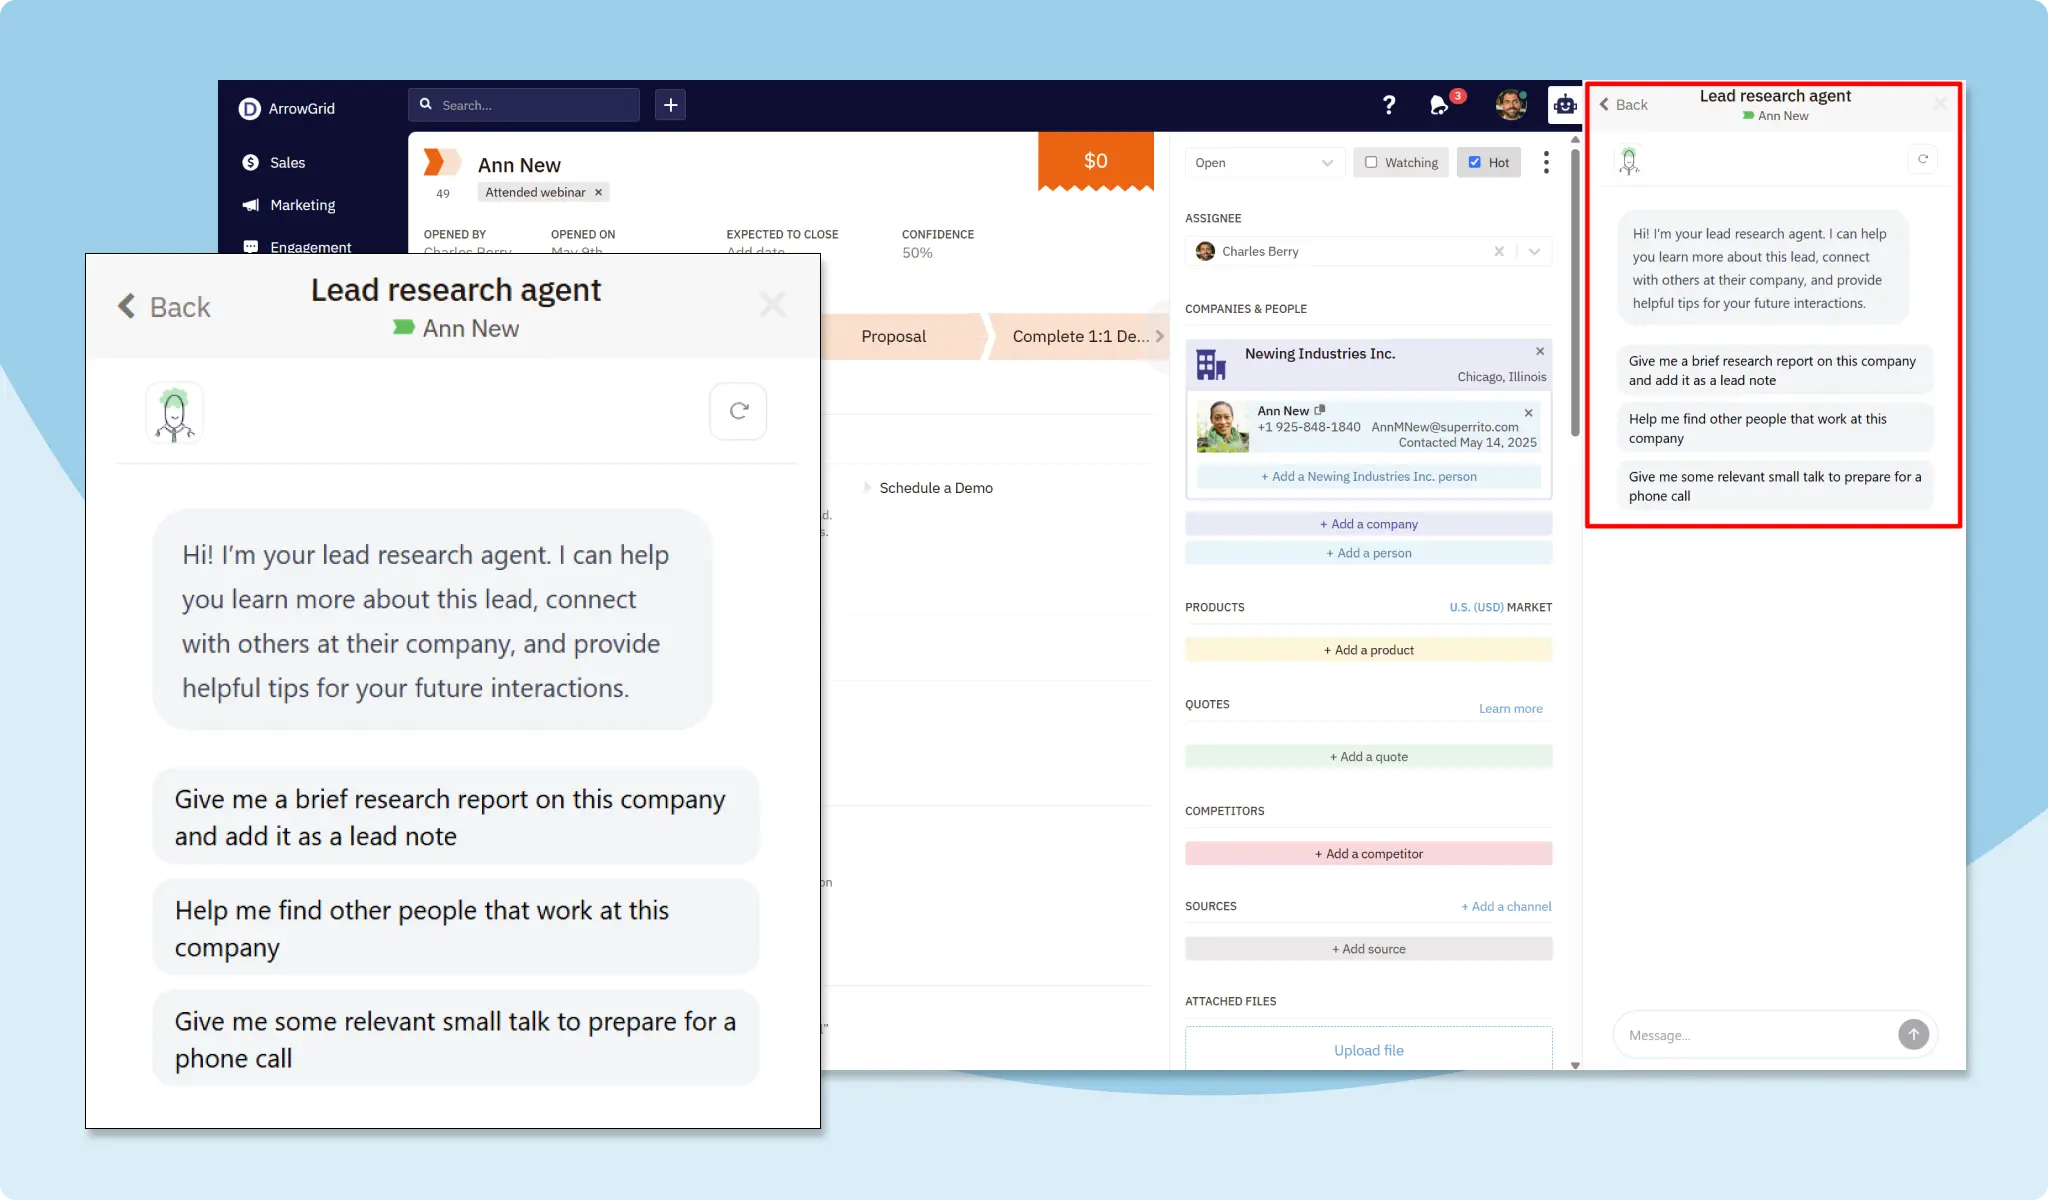Choose small talk prompt in right panel
This screenshot has width=2048, height=1200.
tap(1774, 487)
